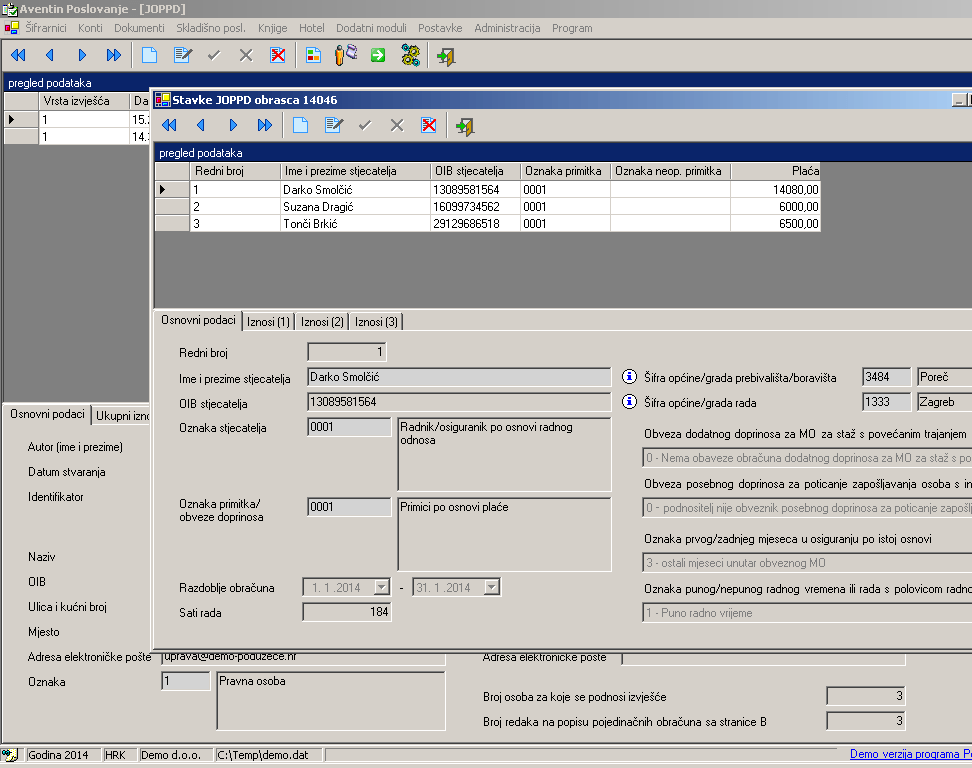
Task: Switch to the Iznosi (2) tab
Action: point(323,321)
